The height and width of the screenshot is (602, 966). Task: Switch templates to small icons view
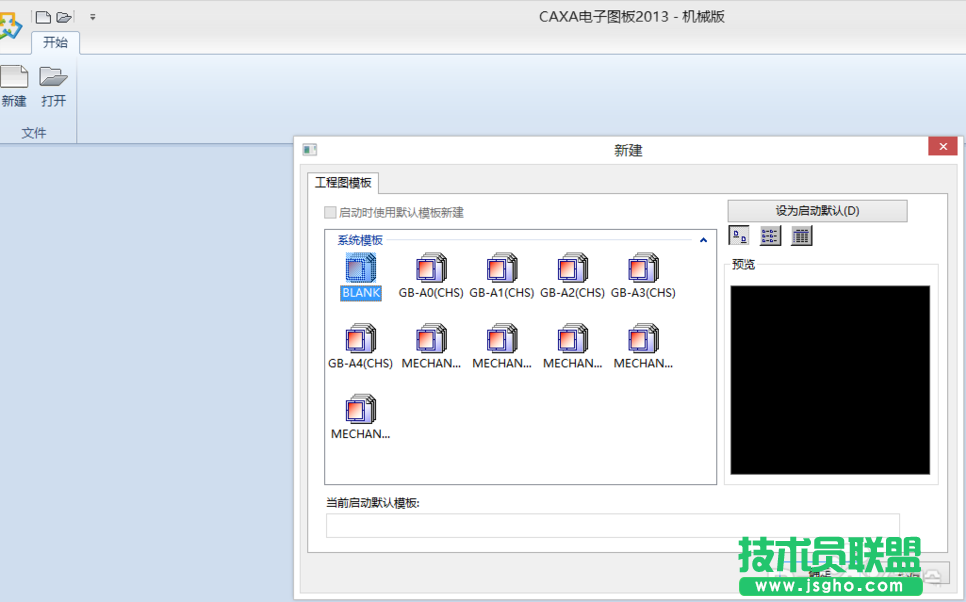tap(769, 235)
